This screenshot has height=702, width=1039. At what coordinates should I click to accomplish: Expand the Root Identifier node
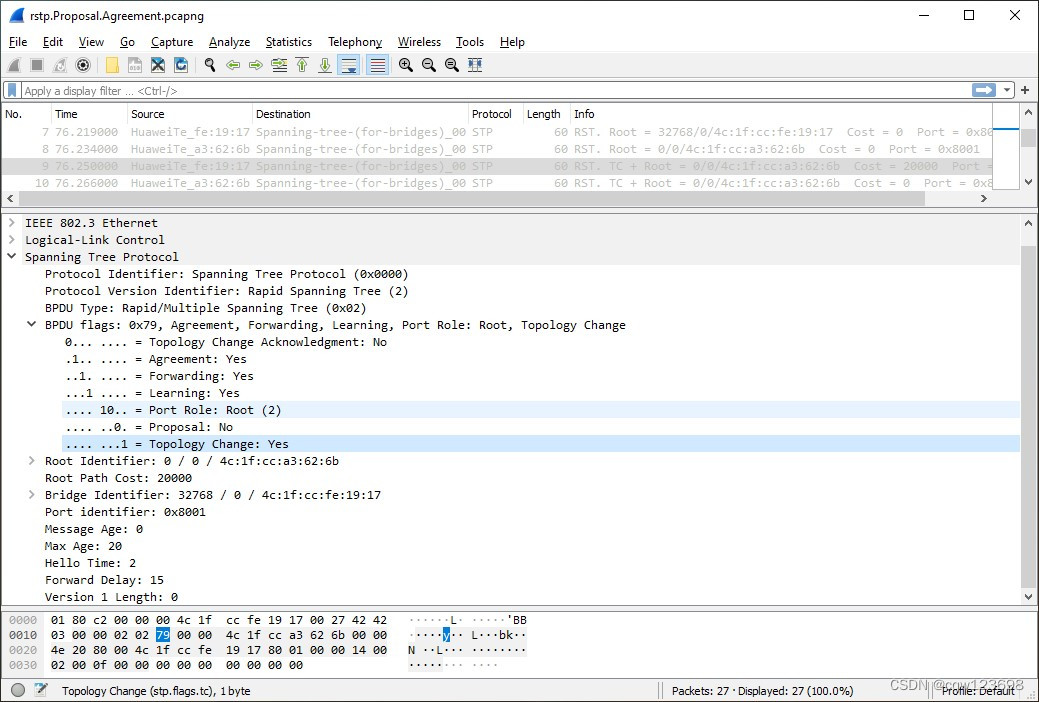click(x=31, y=460)
